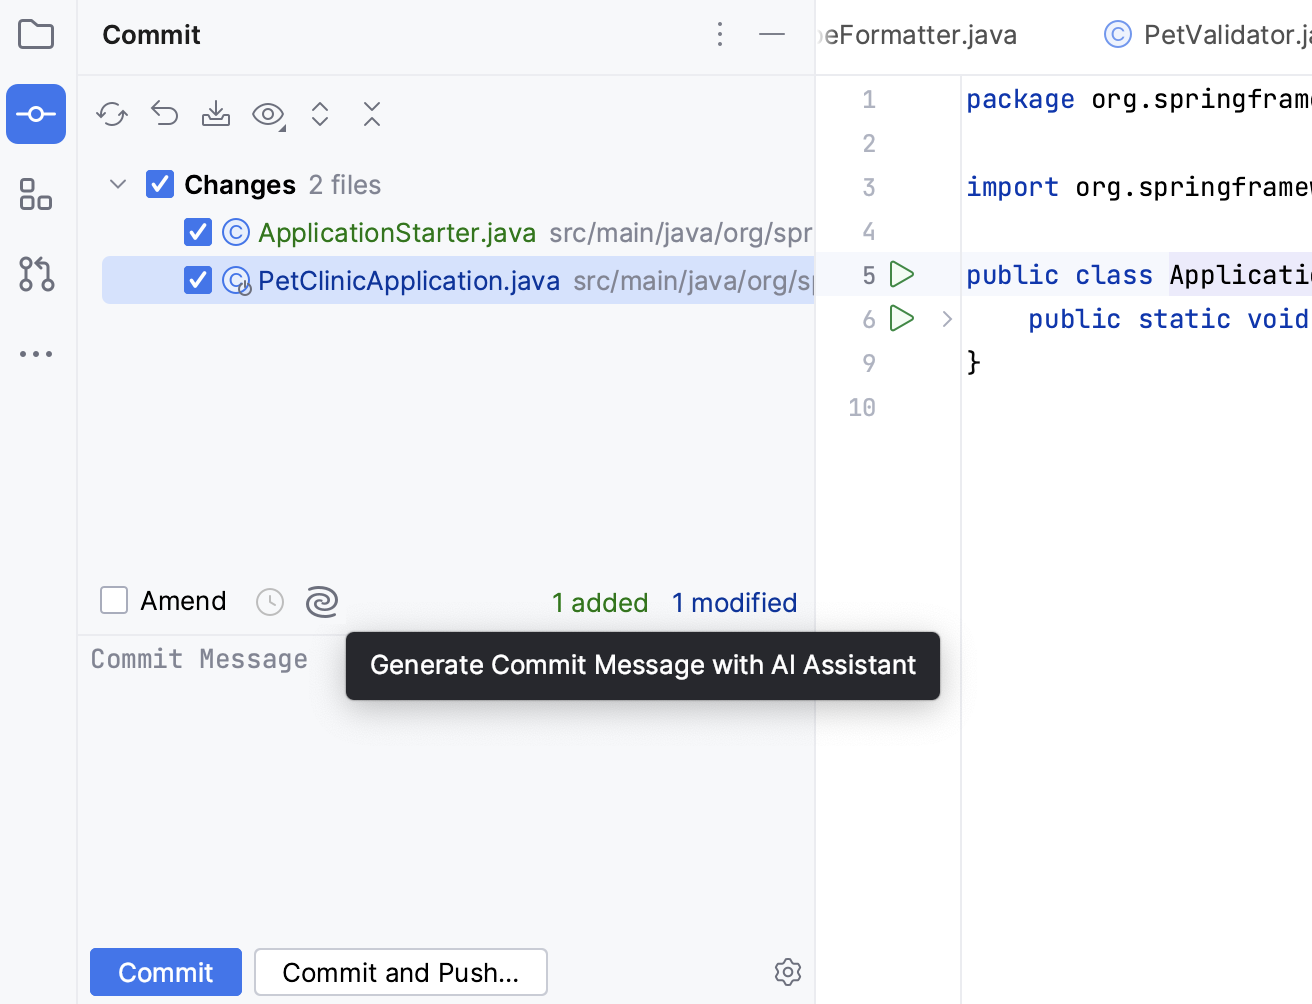Uncheck ApplicationStarter.java from the commit
This screenshot has height=1004, width=1312.
[197, 232]
